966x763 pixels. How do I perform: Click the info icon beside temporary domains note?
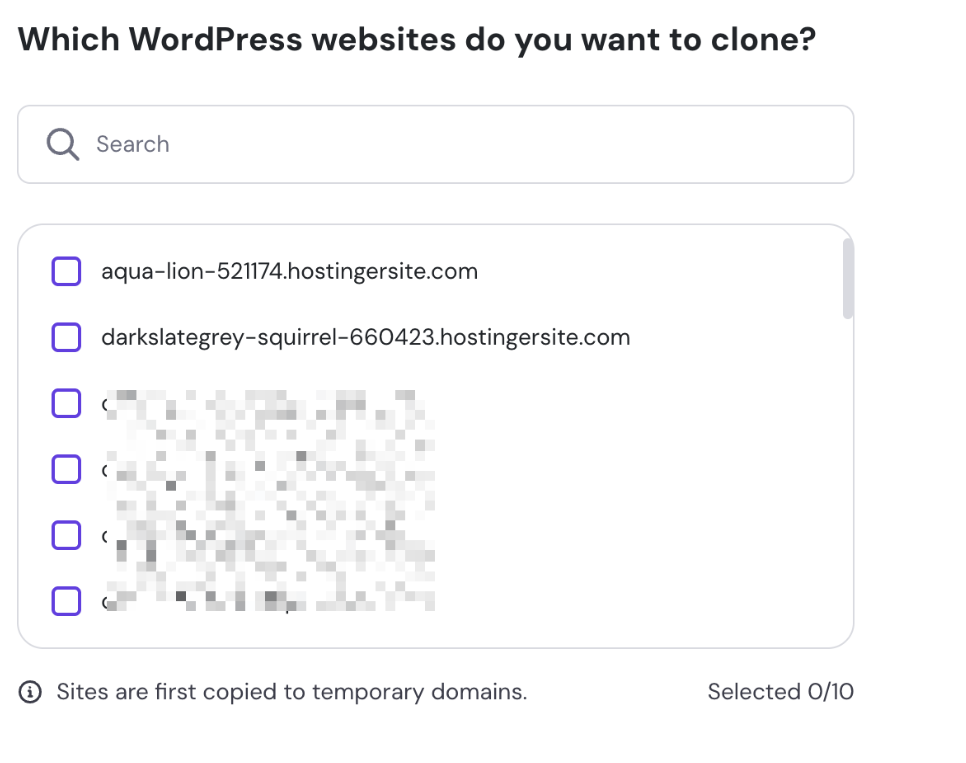click(31, 692)
